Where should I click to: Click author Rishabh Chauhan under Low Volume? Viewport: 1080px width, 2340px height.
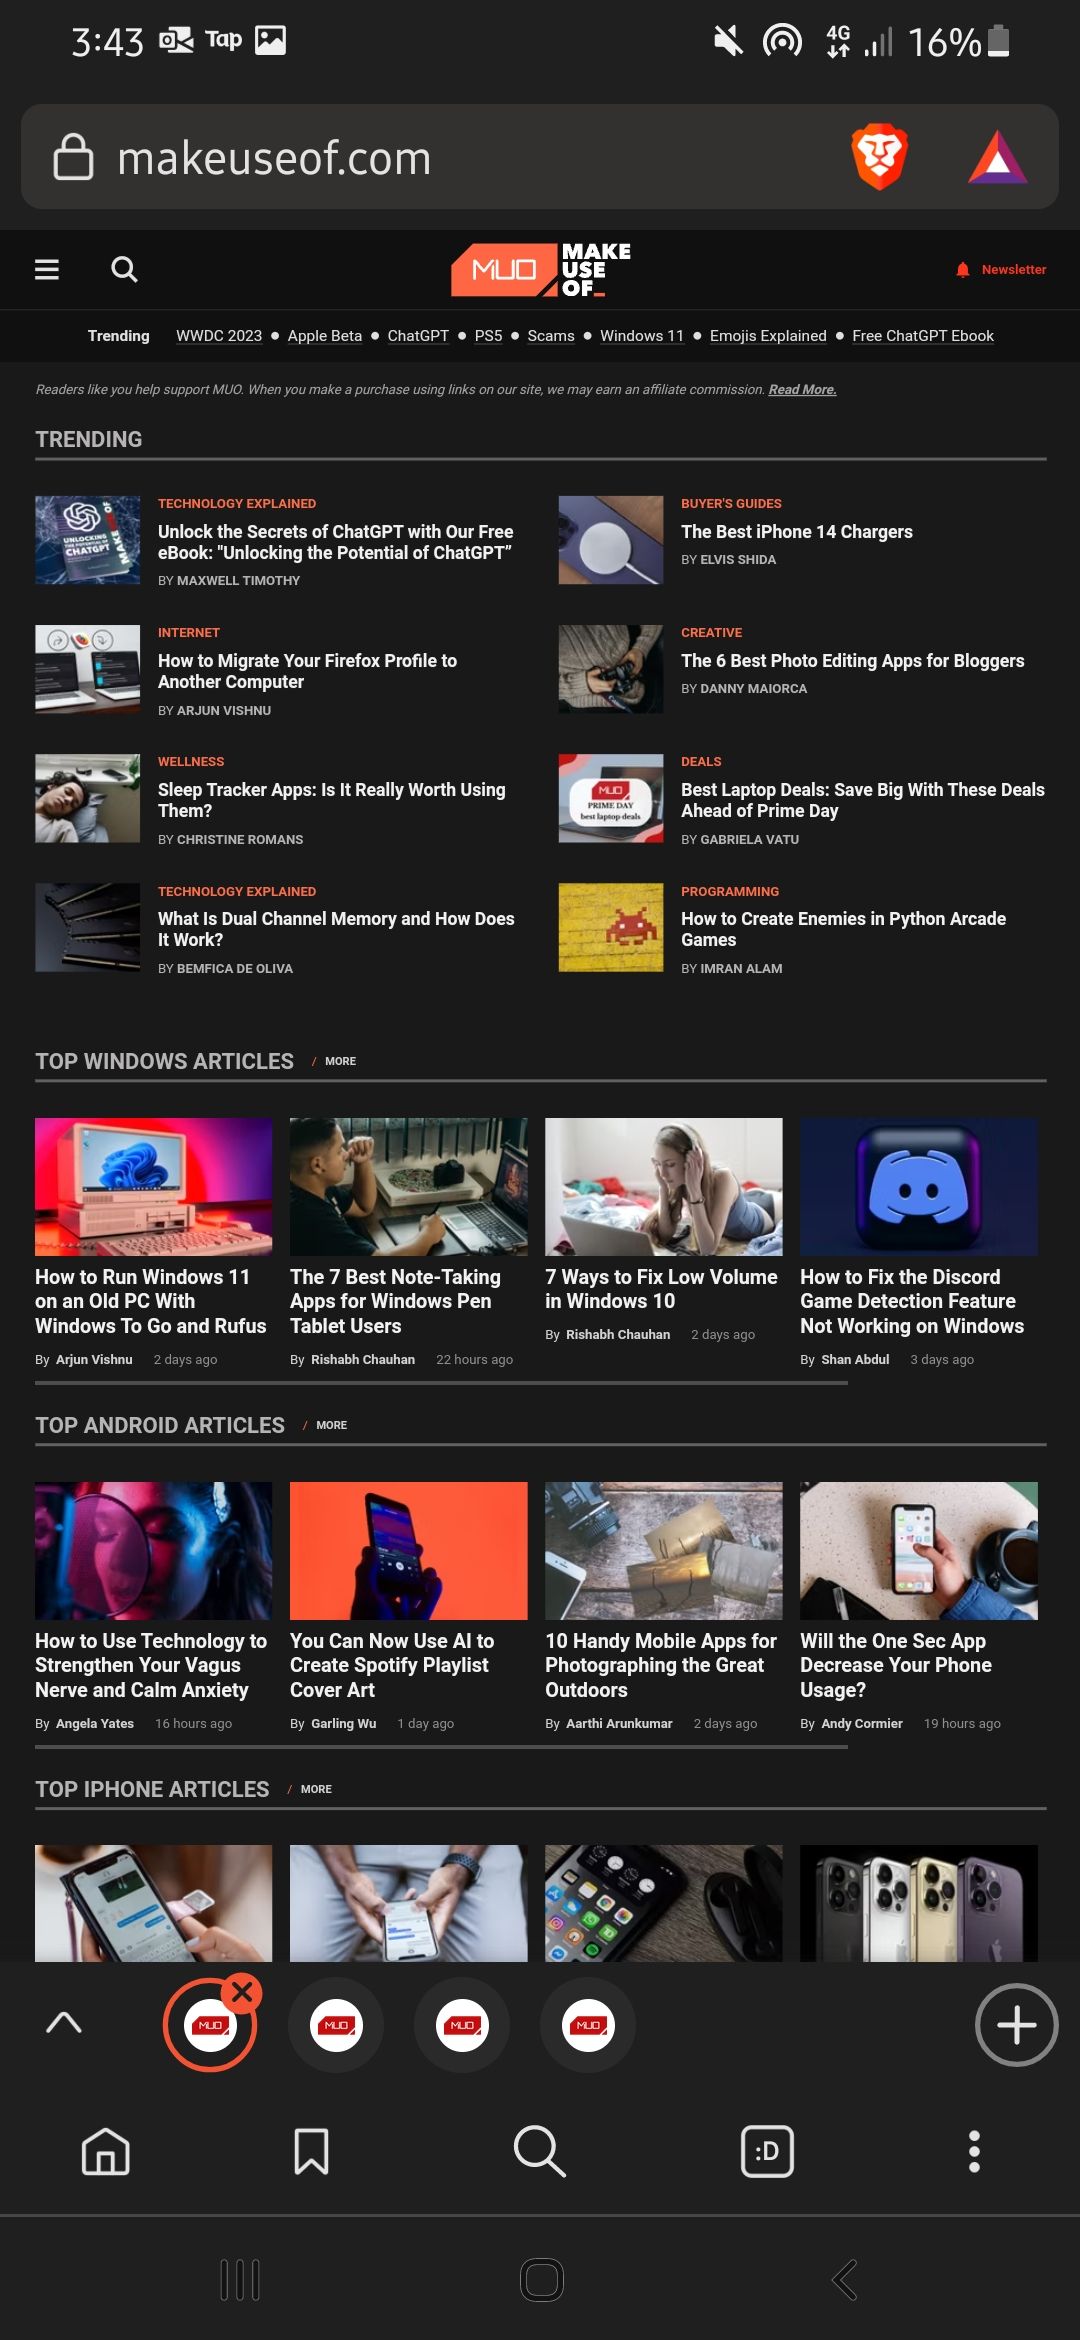618,1335
